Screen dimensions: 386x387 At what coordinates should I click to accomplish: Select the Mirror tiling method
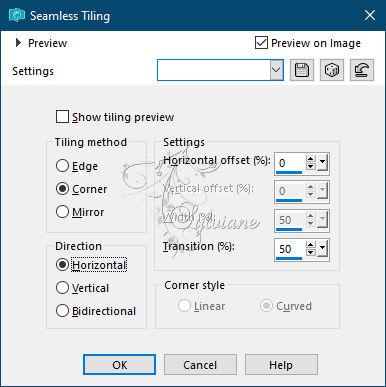(x=62, y=212)
